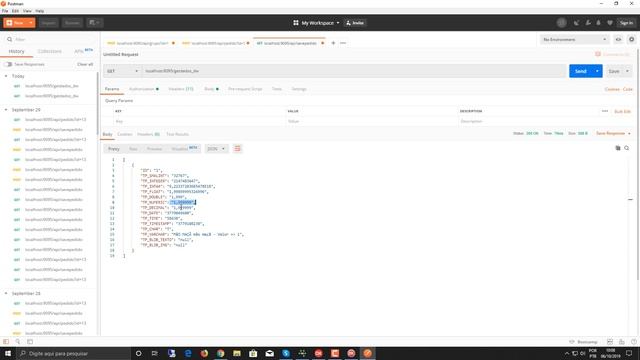Image resolution: width=640 pixels, height=360 pixels.
Task: Open the notifications bell icon
Action: point(598,23)
